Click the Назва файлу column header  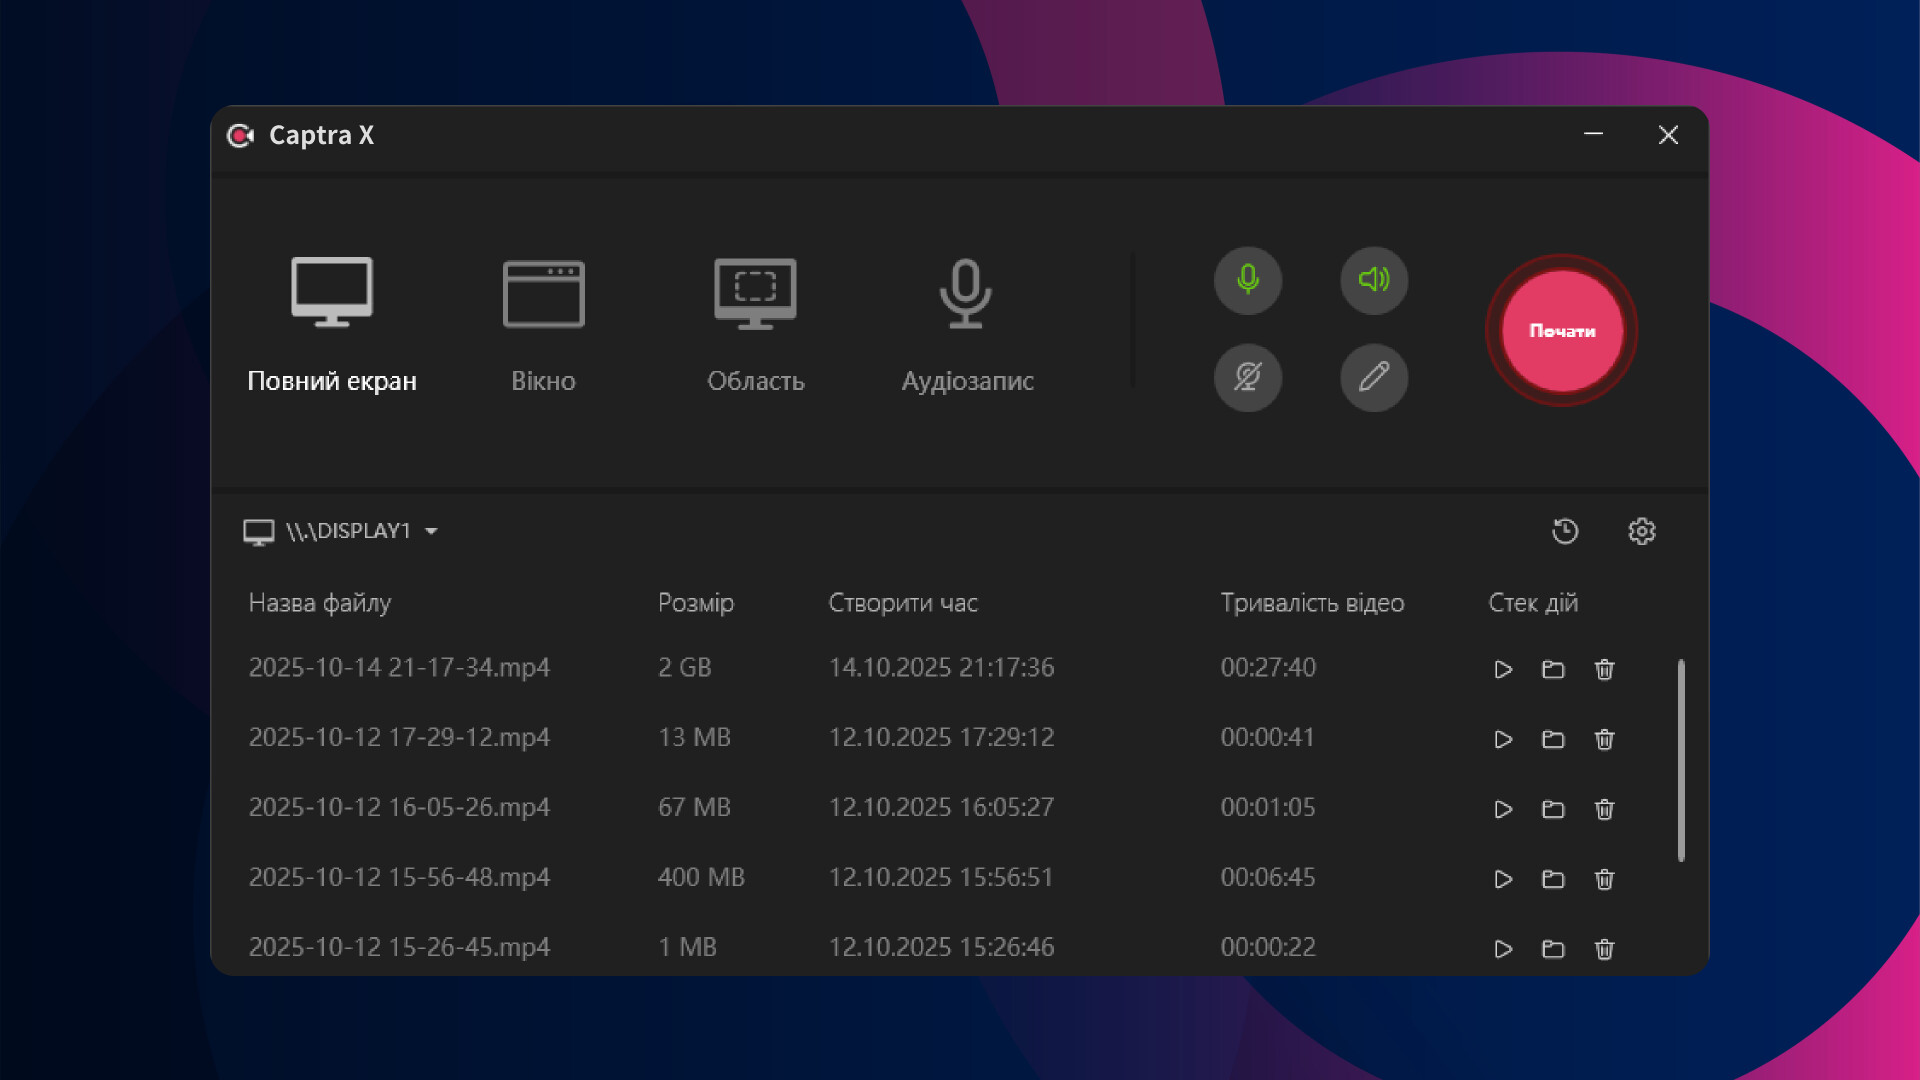319,603
